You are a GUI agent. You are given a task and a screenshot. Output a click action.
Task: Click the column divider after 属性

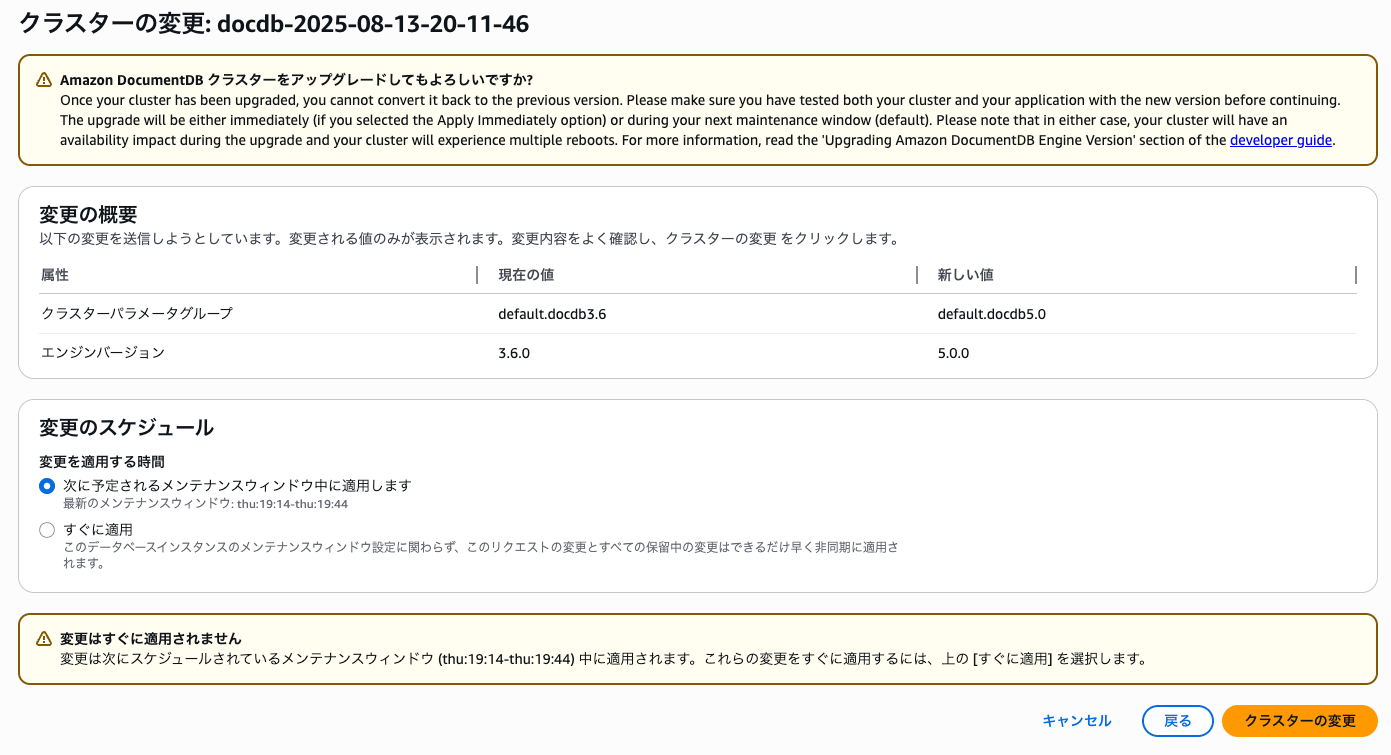[477, 275]
